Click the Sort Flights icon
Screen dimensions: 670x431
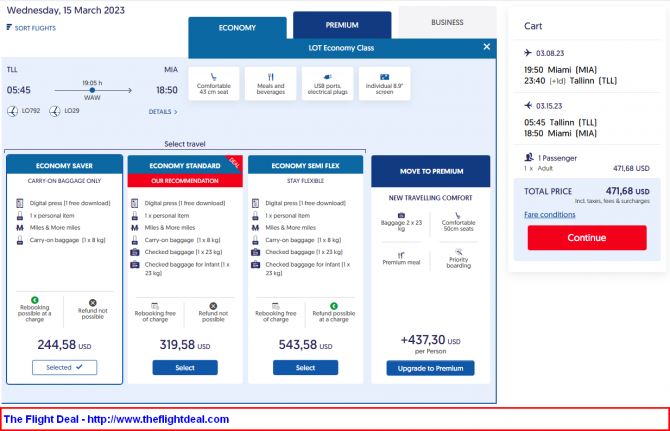(x=9, y=27)
